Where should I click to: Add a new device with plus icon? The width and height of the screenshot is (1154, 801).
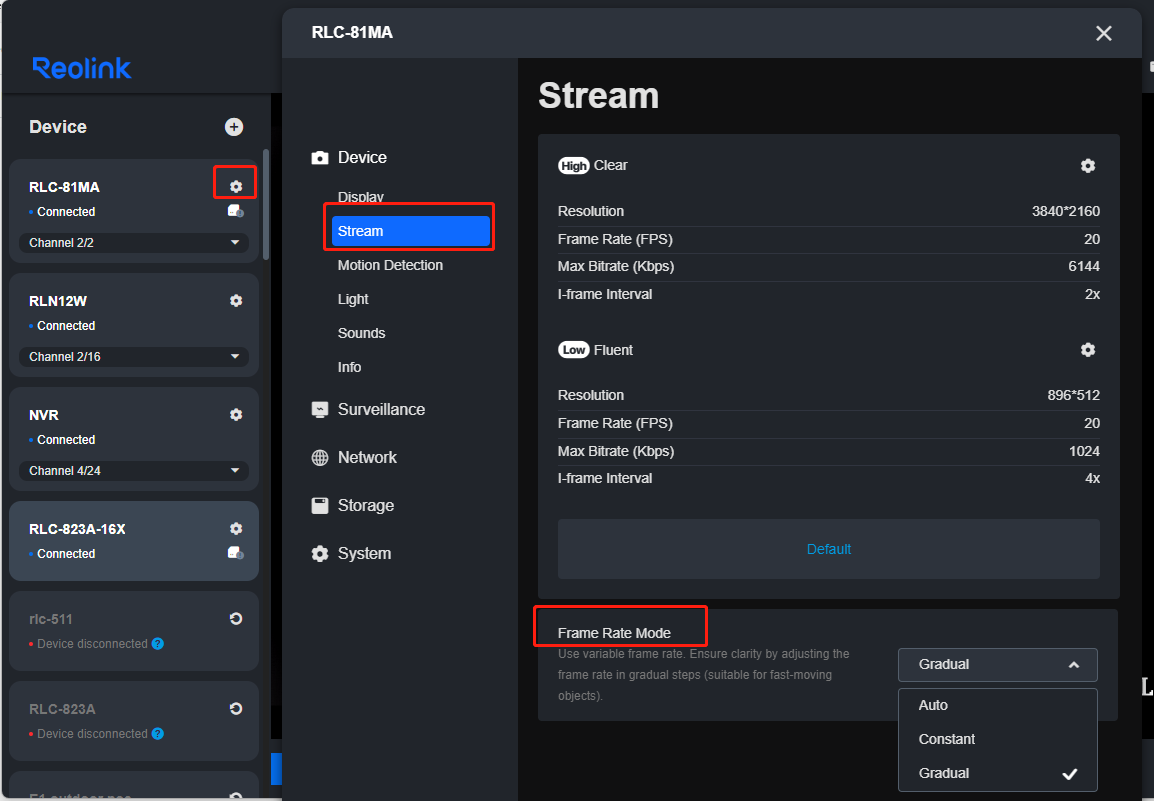pos(233,127)
